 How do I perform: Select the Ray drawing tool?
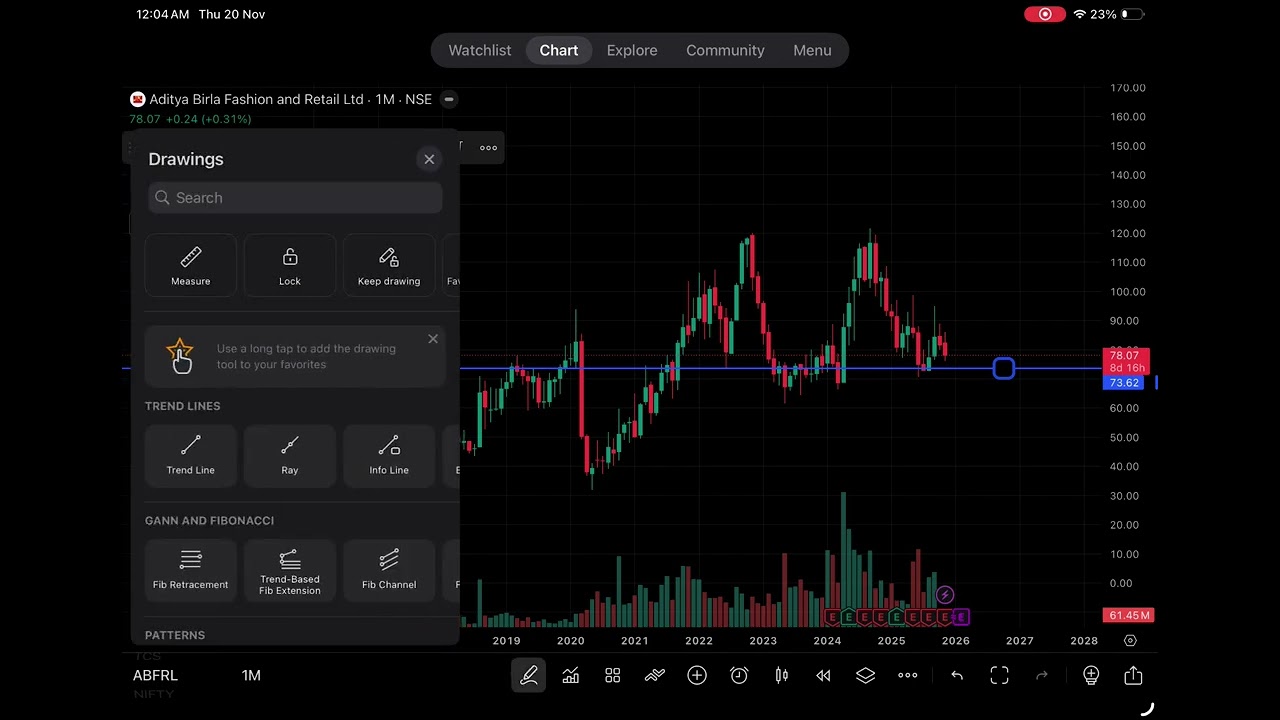coord(290,455)
